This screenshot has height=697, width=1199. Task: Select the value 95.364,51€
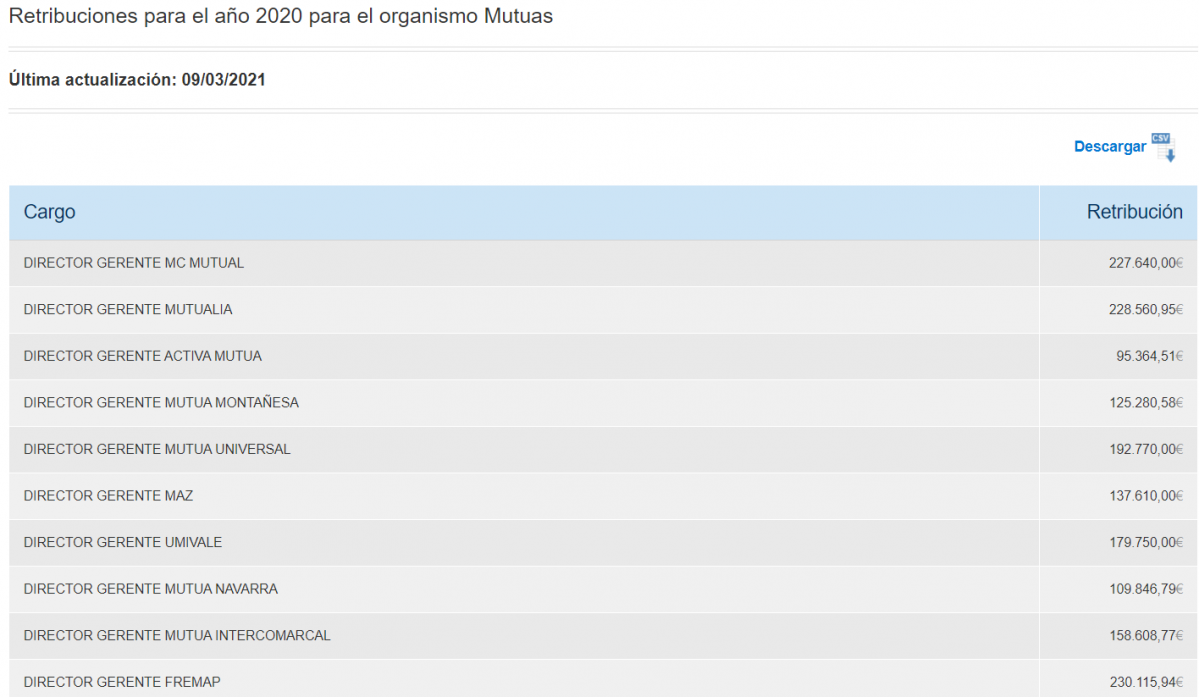1149,356
